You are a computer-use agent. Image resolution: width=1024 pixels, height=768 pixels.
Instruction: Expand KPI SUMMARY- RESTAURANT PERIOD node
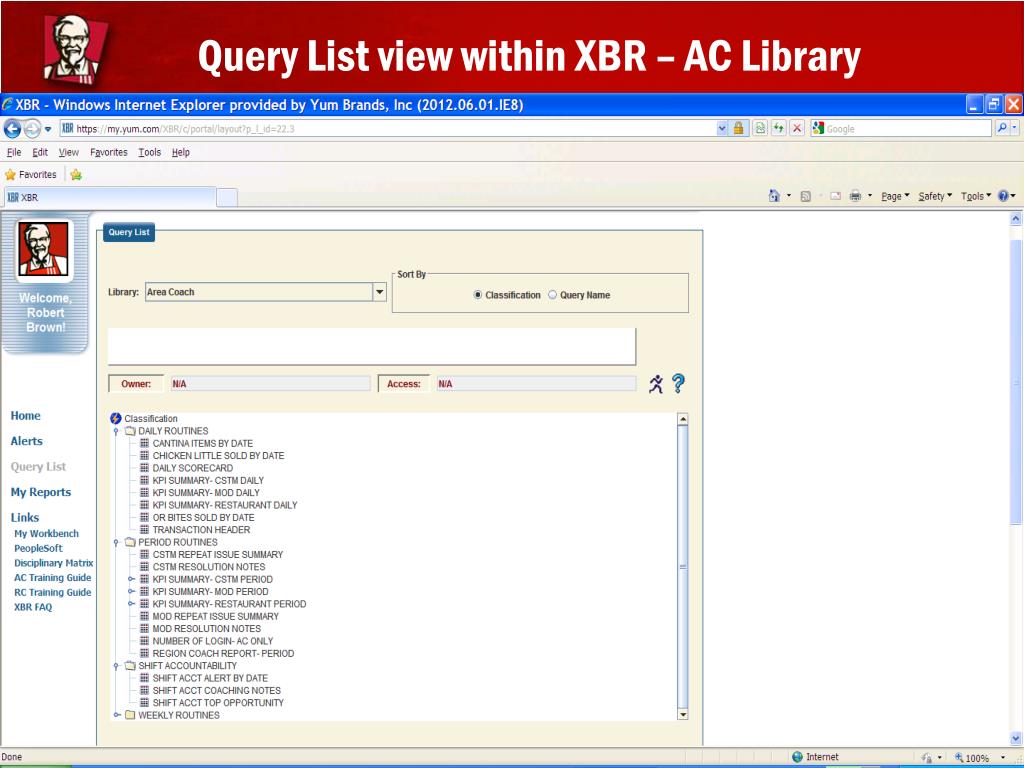[131, 604]
